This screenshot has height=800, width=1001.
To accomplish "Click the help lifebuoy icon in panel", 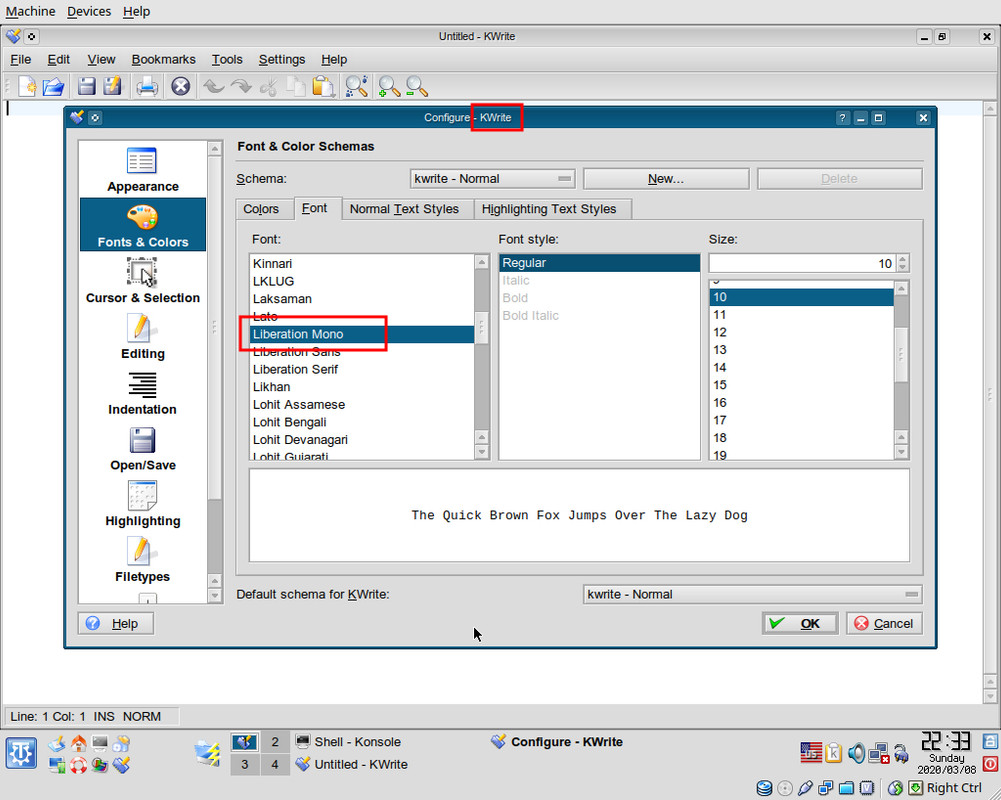I will [x=79, y=764].
